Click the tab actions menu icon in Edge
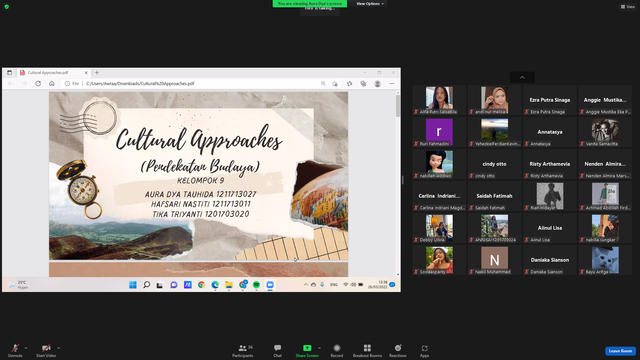640x360 pixels. pyautogui.click(x=9, y=73)
